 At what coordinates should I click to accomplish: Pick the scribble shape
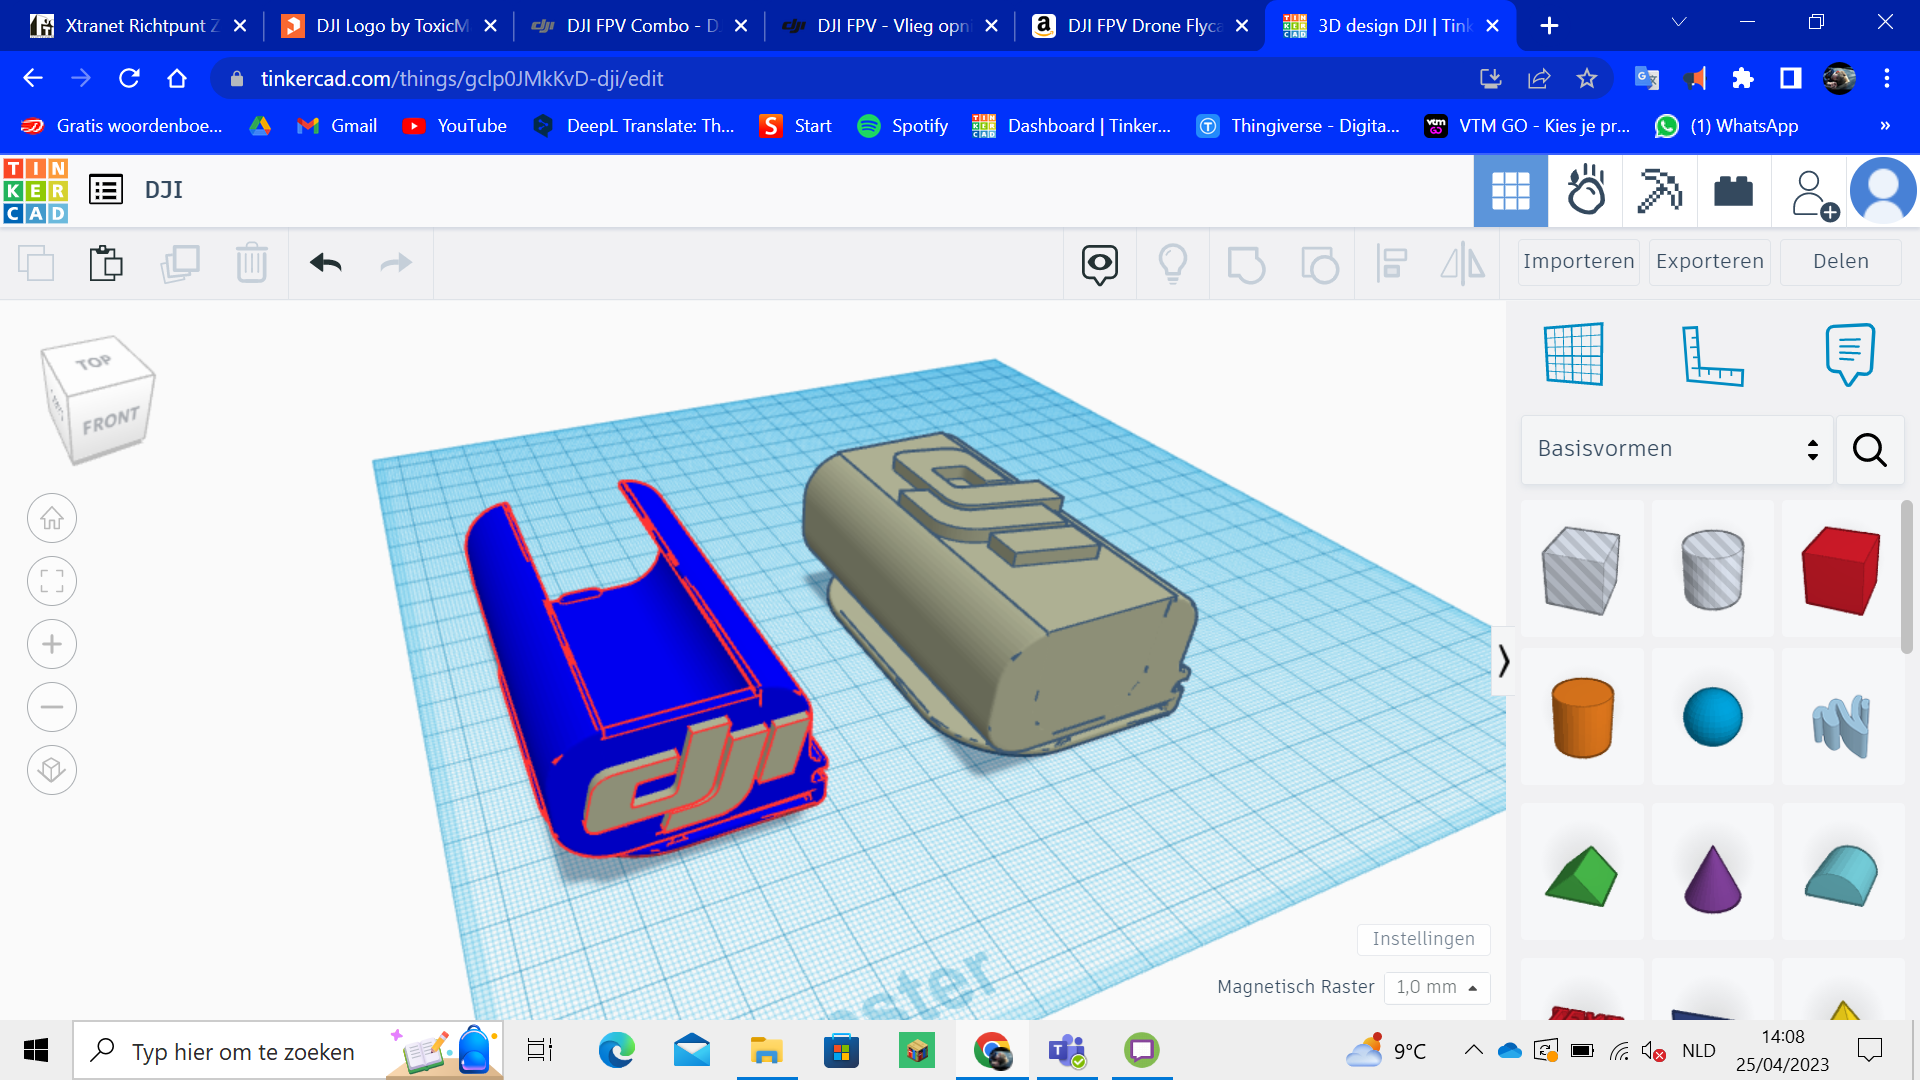pos(1841,725)
